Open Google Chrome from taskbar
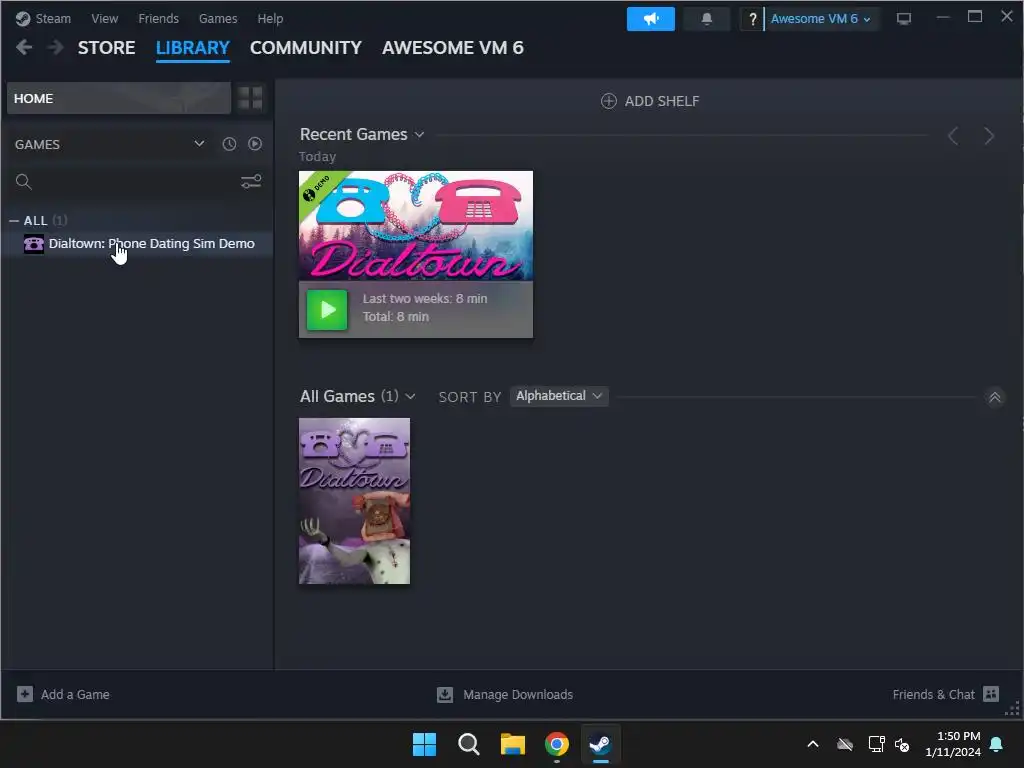The height and width of the screenshot is (768, 1024). tap(557, 744)
